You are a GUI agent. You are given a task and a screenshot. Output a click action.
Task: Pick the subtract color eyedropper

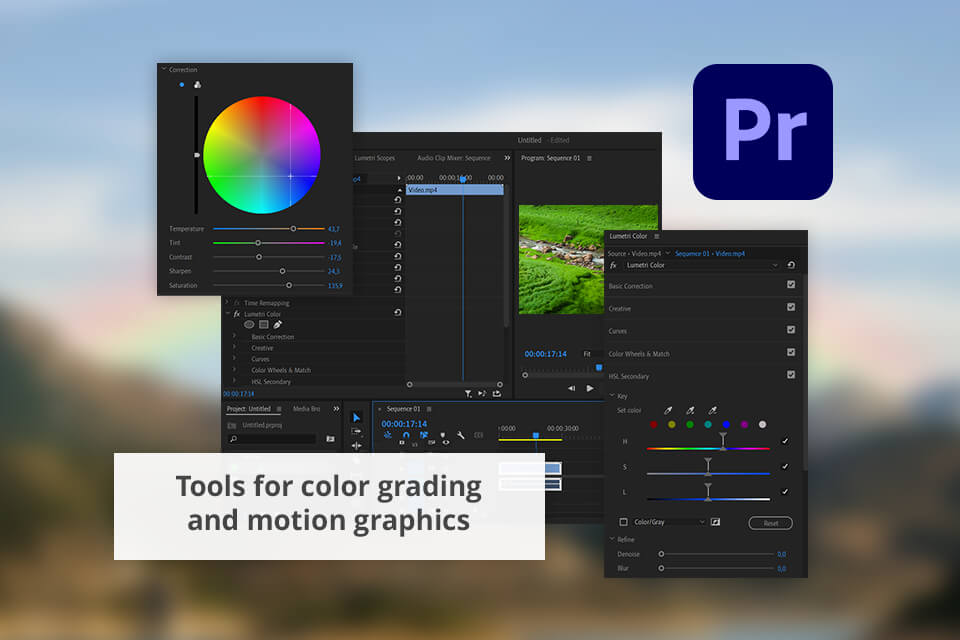713,410
